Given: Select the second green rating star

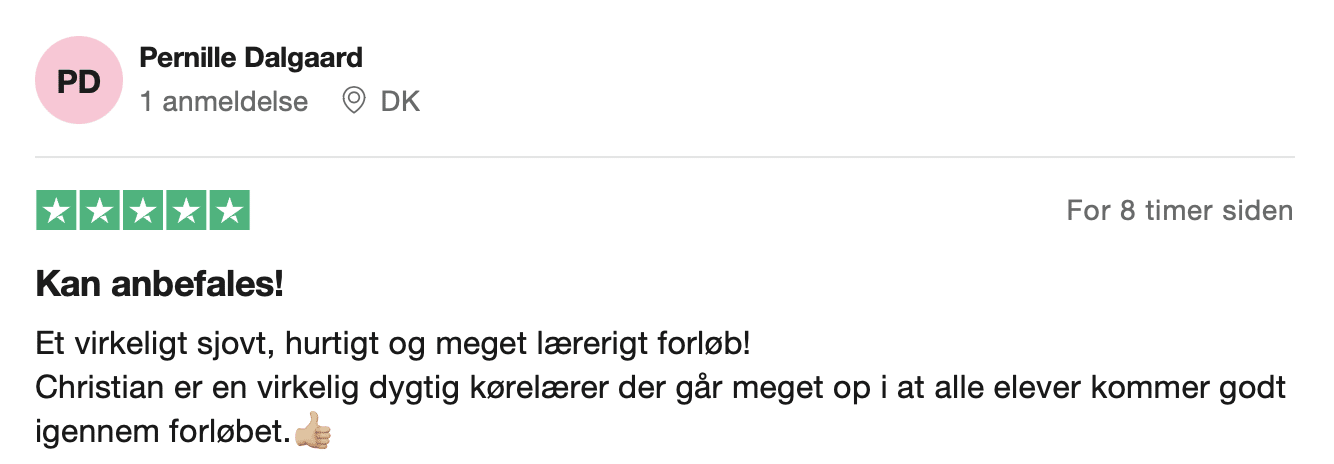Looking at the screenshot, I should pos(100,210).
